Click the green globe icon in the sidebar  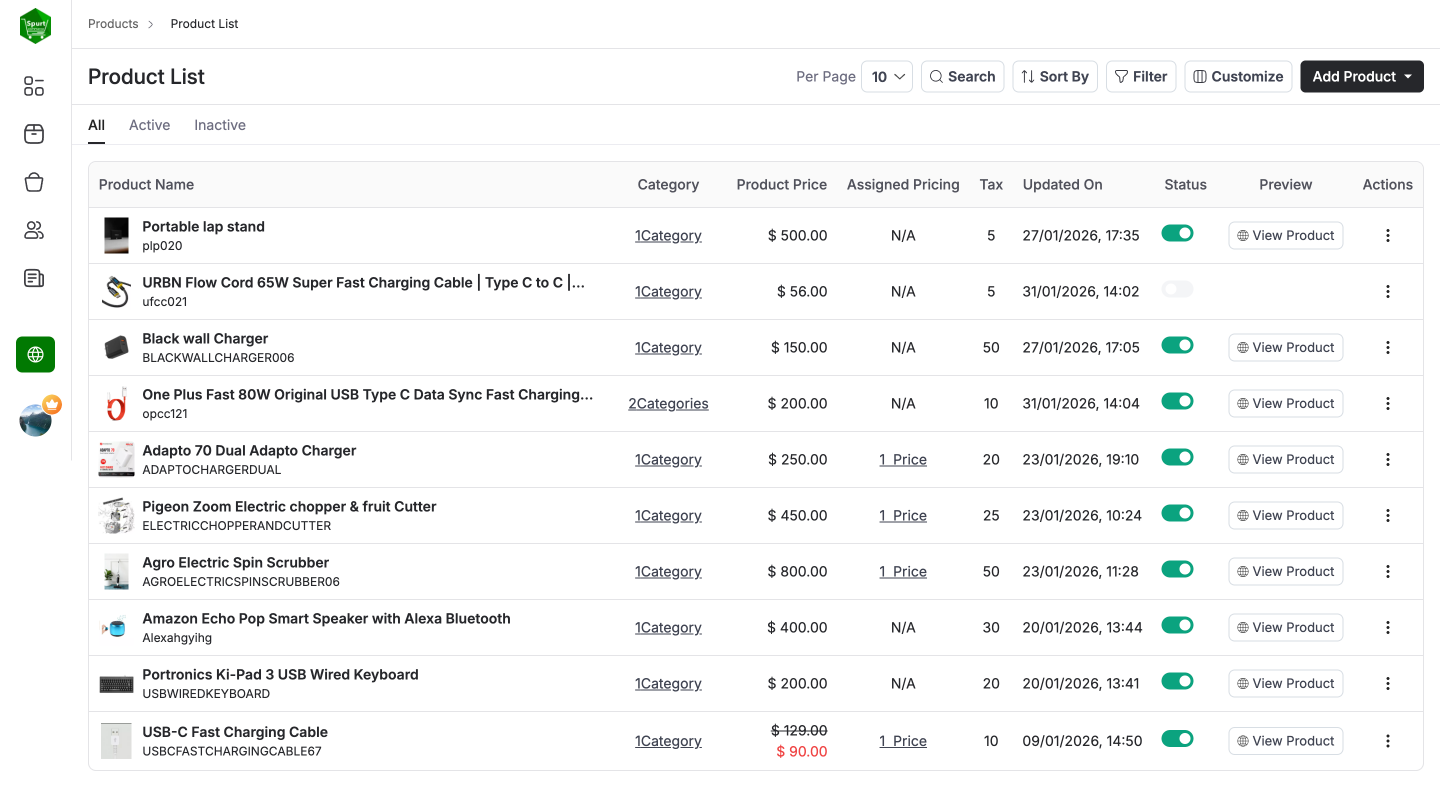35,354
